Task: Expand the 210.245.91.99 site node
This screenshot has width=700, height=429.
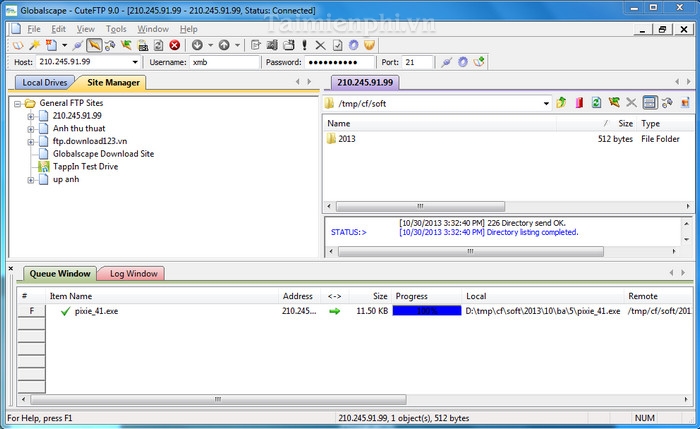Action: pos(31,117)
